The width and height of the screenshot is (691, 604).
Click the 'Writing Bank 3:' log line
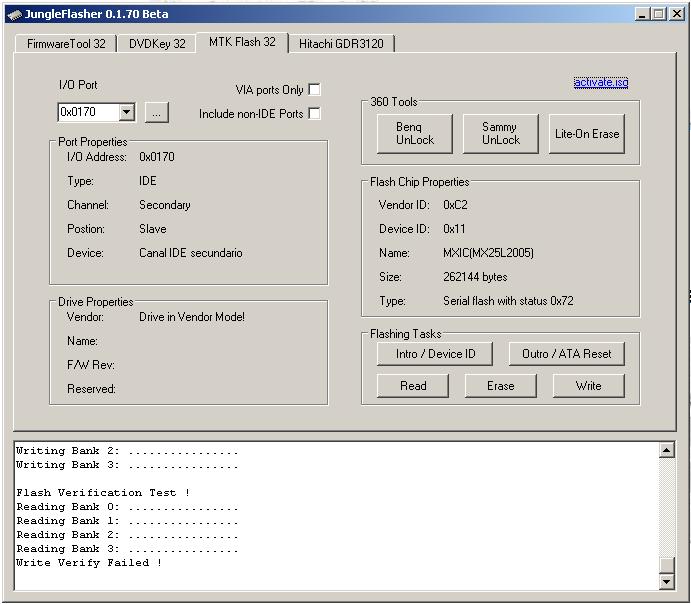pyautogui.click(x=127, y=465)
